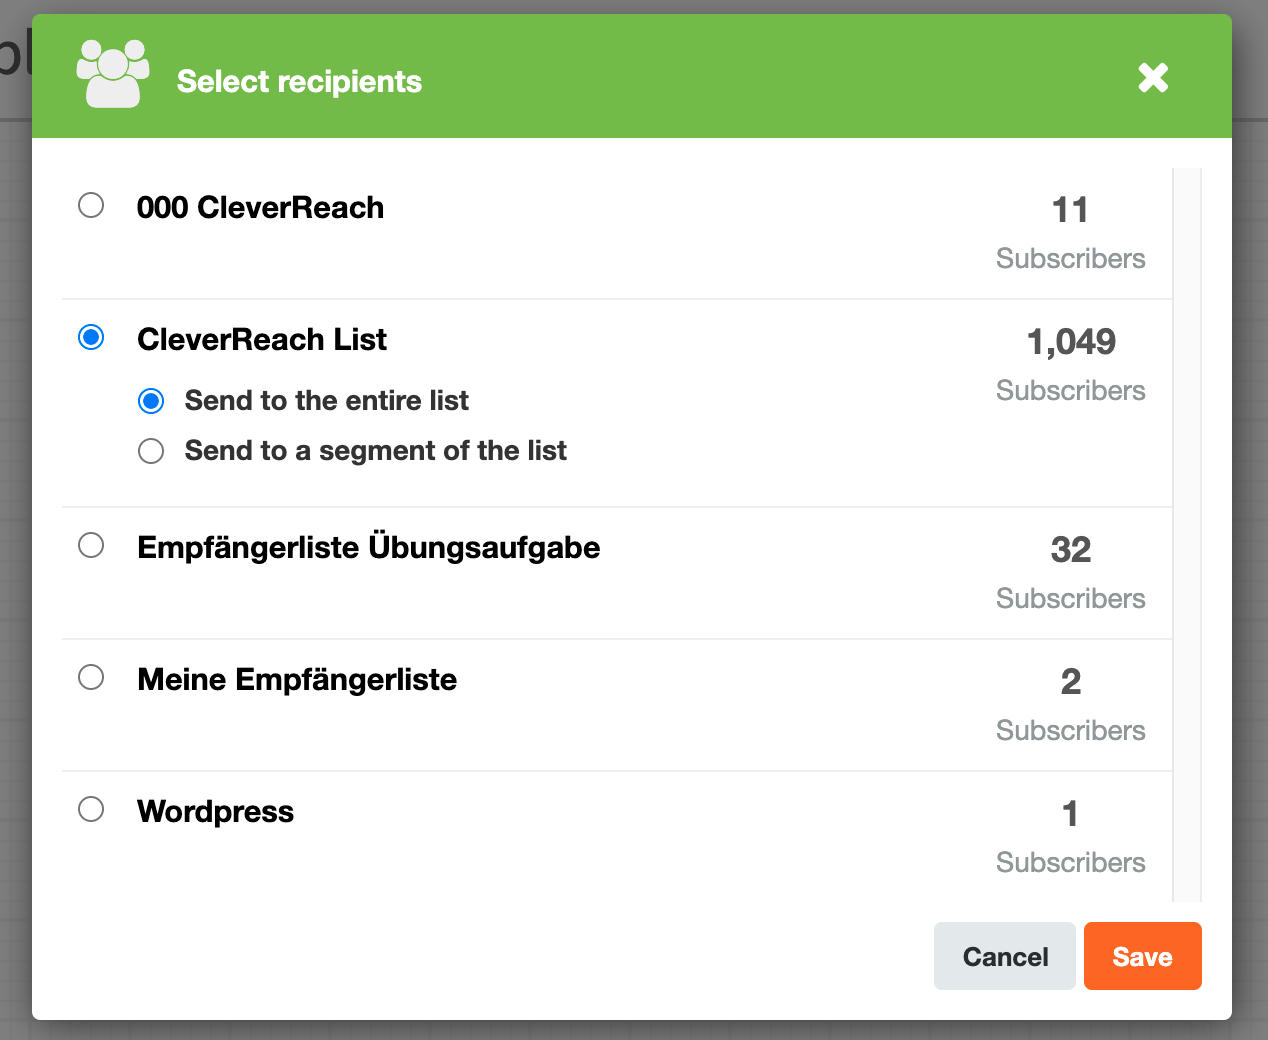Click the 'Select recipients' dialog title
The width and height of the screenshot is (1268, 1040).
tap(299, 81)
